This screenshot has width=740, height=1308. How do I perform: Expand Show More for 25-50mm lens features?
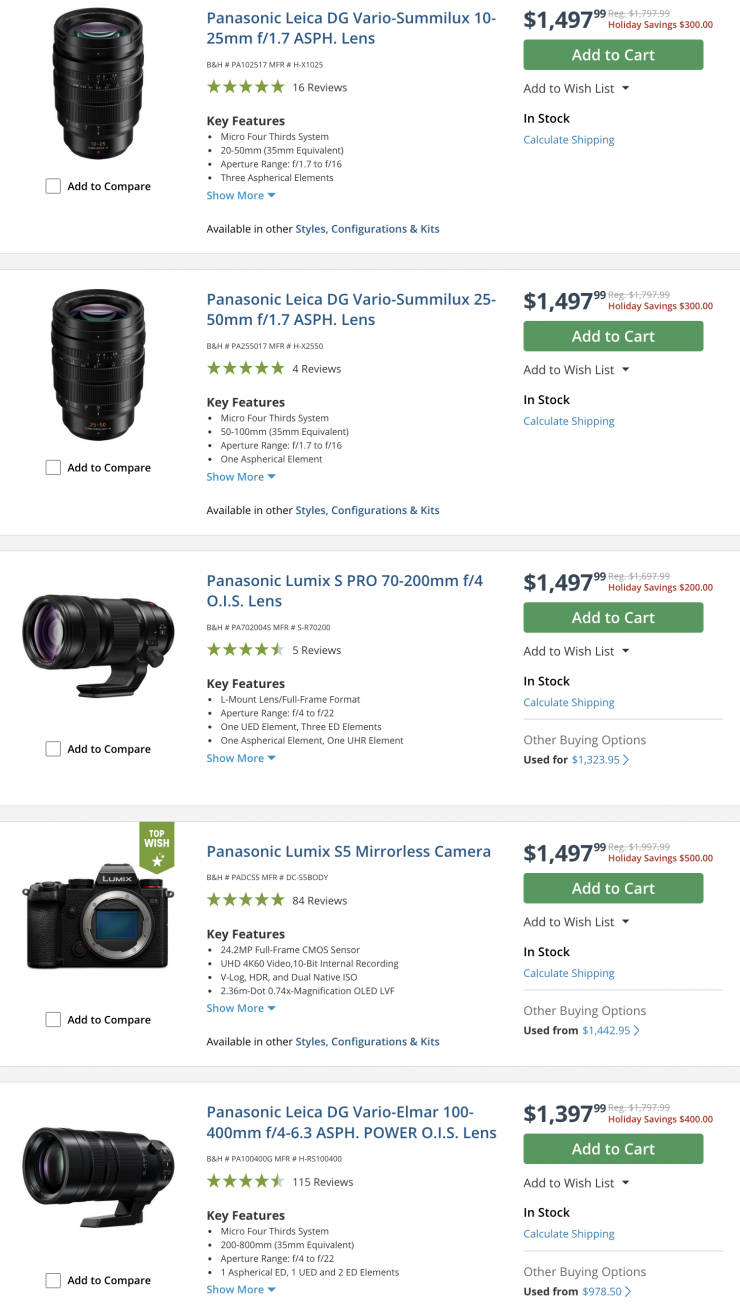coord(240,477)
